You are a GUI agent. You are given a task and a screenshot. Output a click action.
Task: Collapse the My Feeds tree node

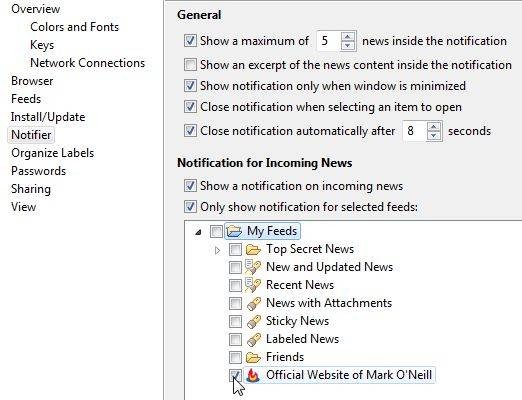(x=198, y=232)
